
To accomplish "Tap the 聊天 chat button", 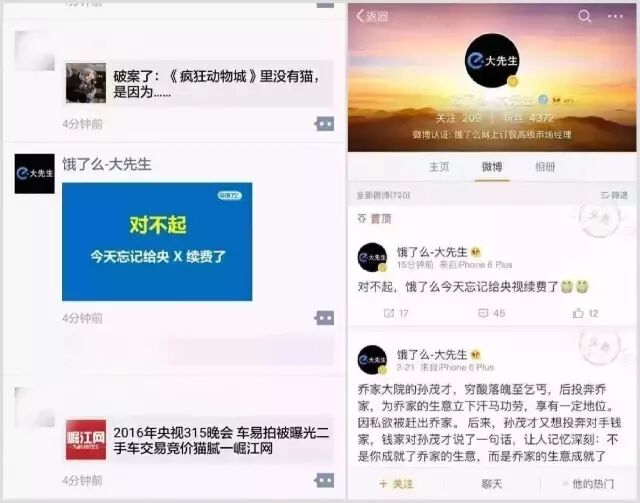I will (491, 484).
